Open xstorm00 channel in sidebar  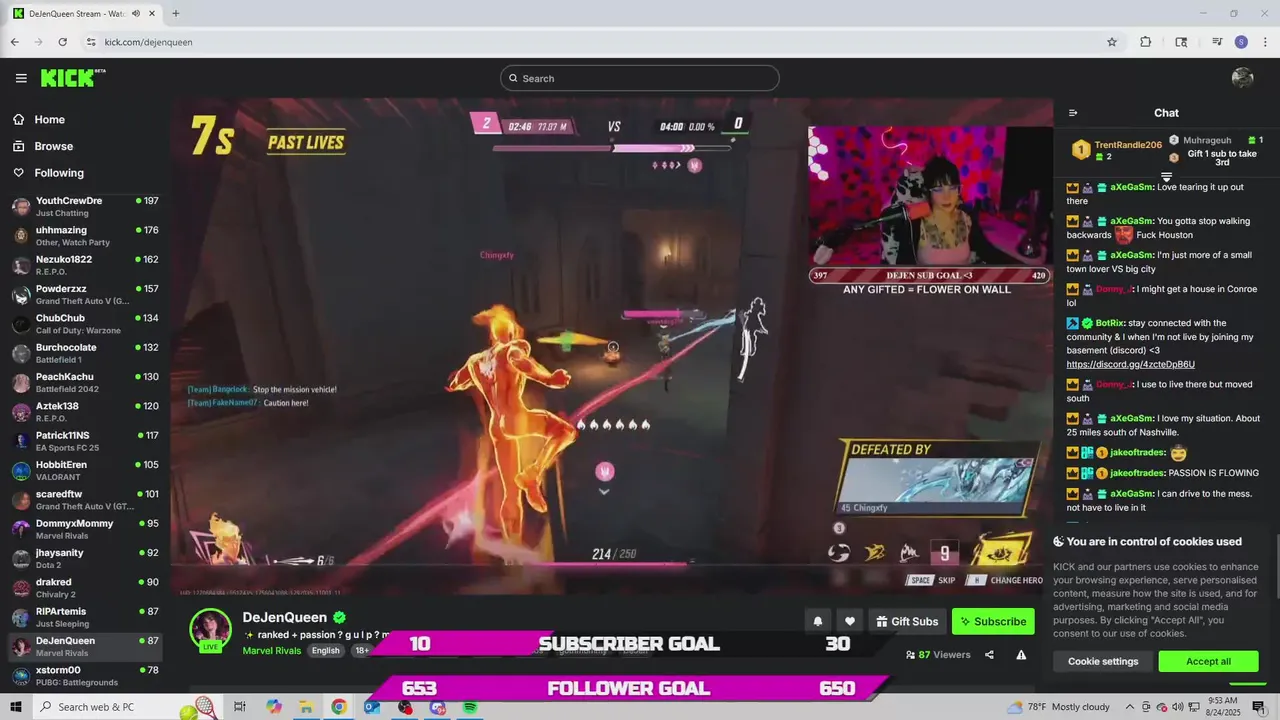85,676
